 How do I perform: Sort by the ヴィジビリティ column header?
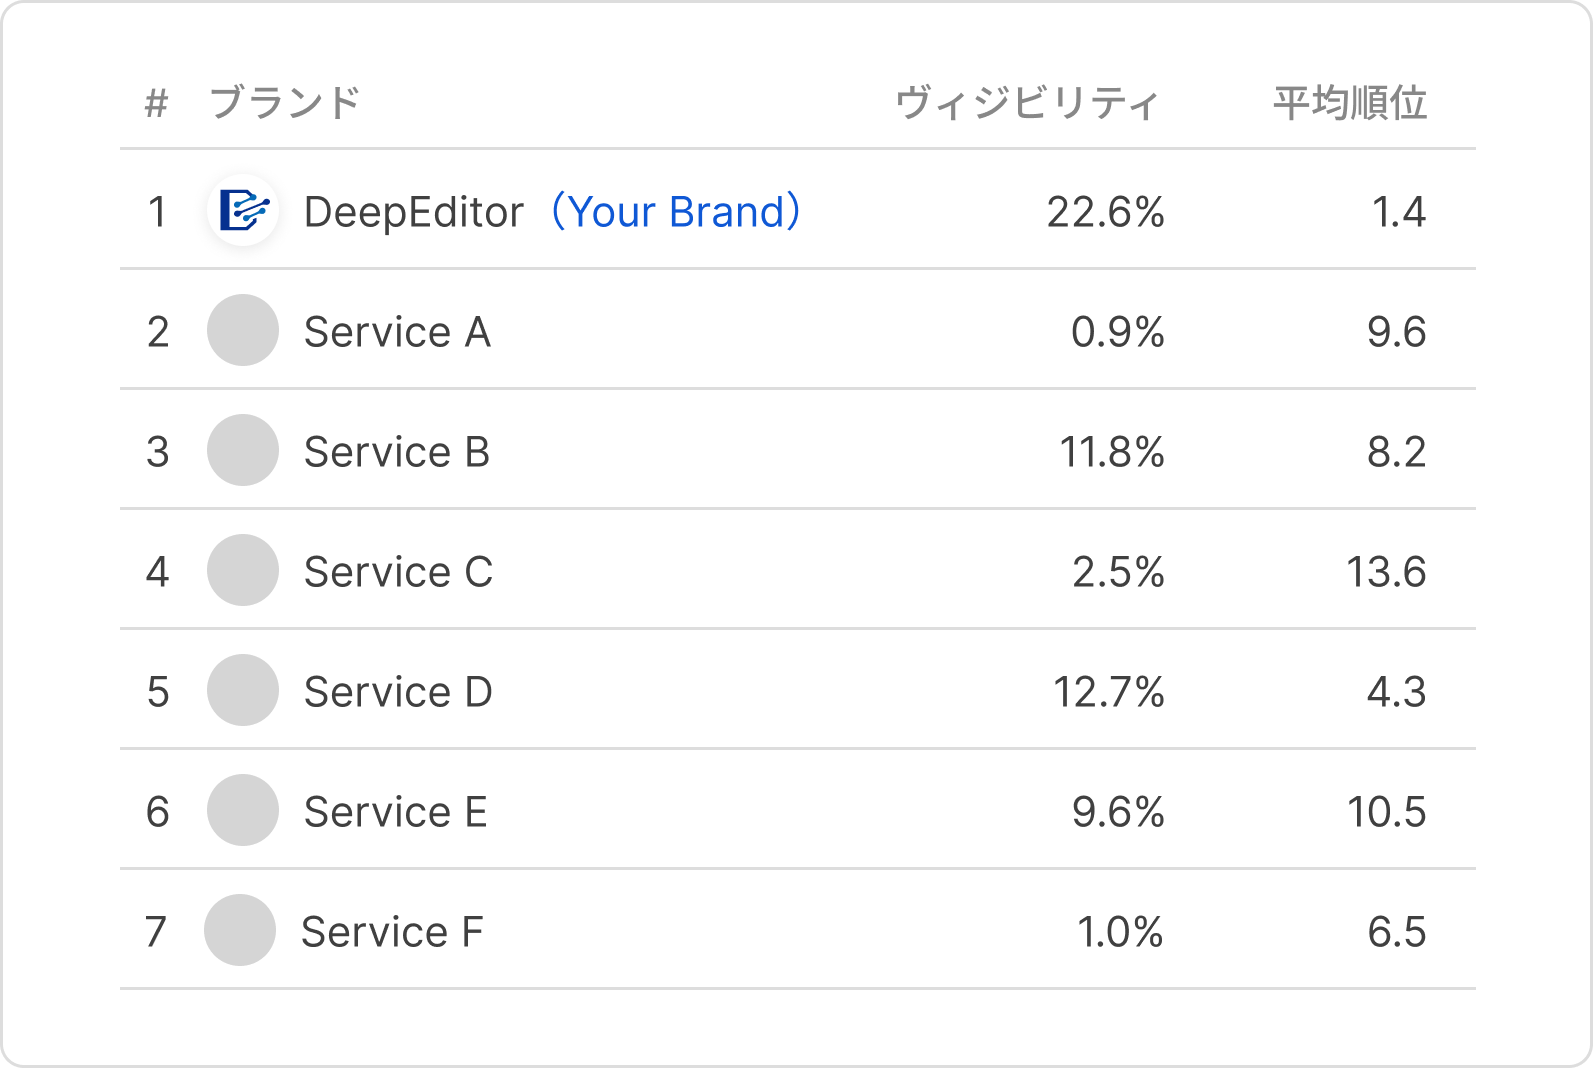(x=1027, y=103)
